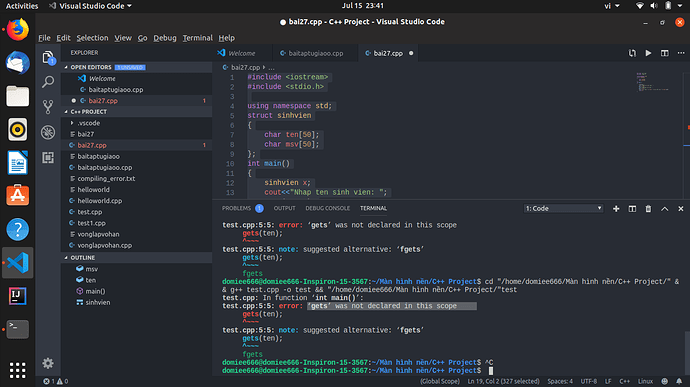The width and height of the screenshot is (690, 387).
Task: Switch to the baitaptugiaoo.cpp editor tab
Action: point(315,53)
